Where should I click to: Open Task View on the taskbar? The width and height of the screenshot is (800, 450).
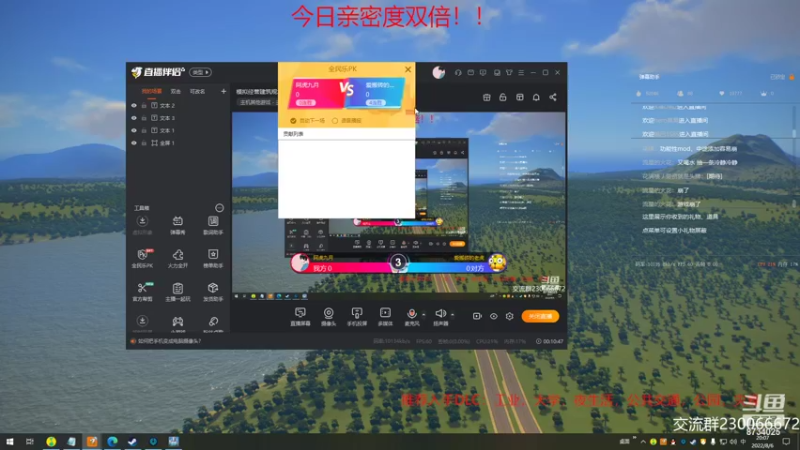click(30, 441)
